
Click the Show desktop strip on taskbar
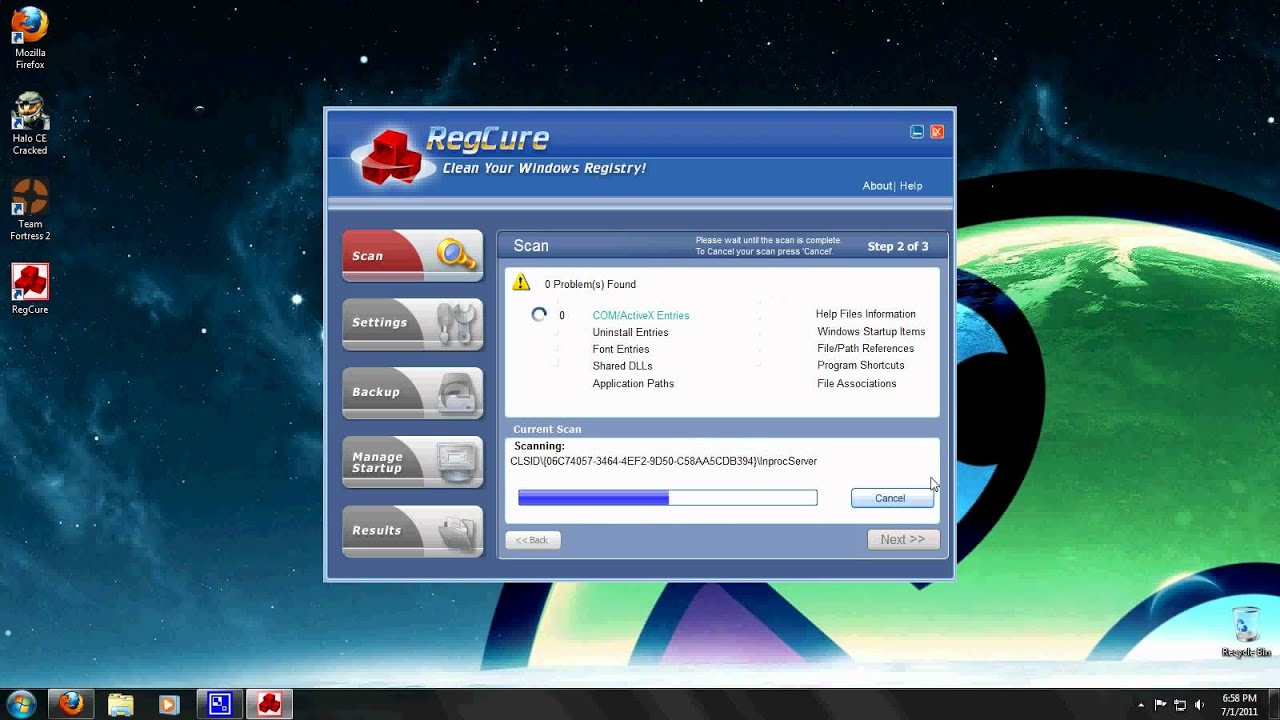click(x=1273, y=704)
